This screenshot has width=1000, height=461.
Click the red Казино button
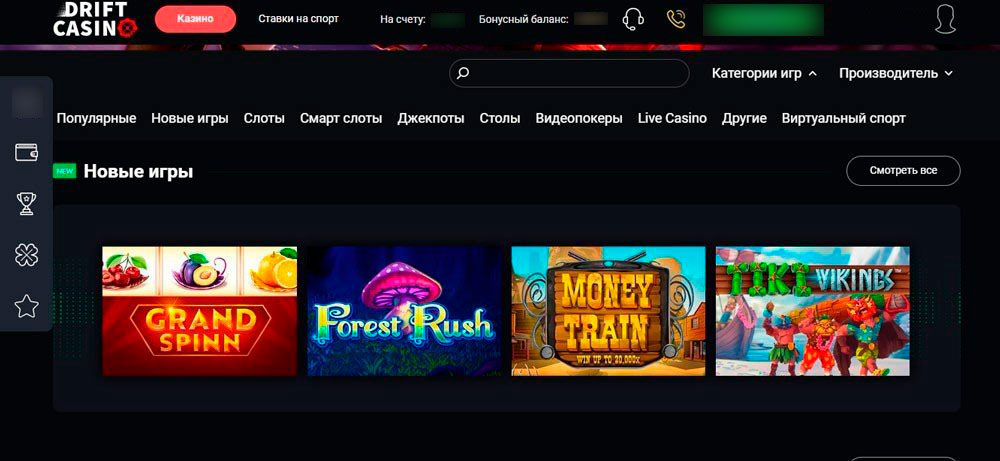(195, 19)
